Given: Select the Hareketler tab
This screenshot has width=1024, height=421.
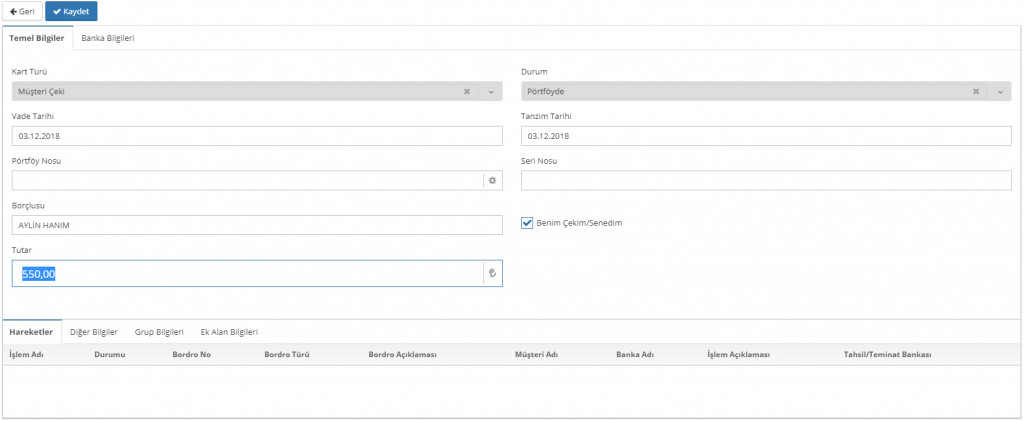Looking at the screenshot, I should [31, 331].
